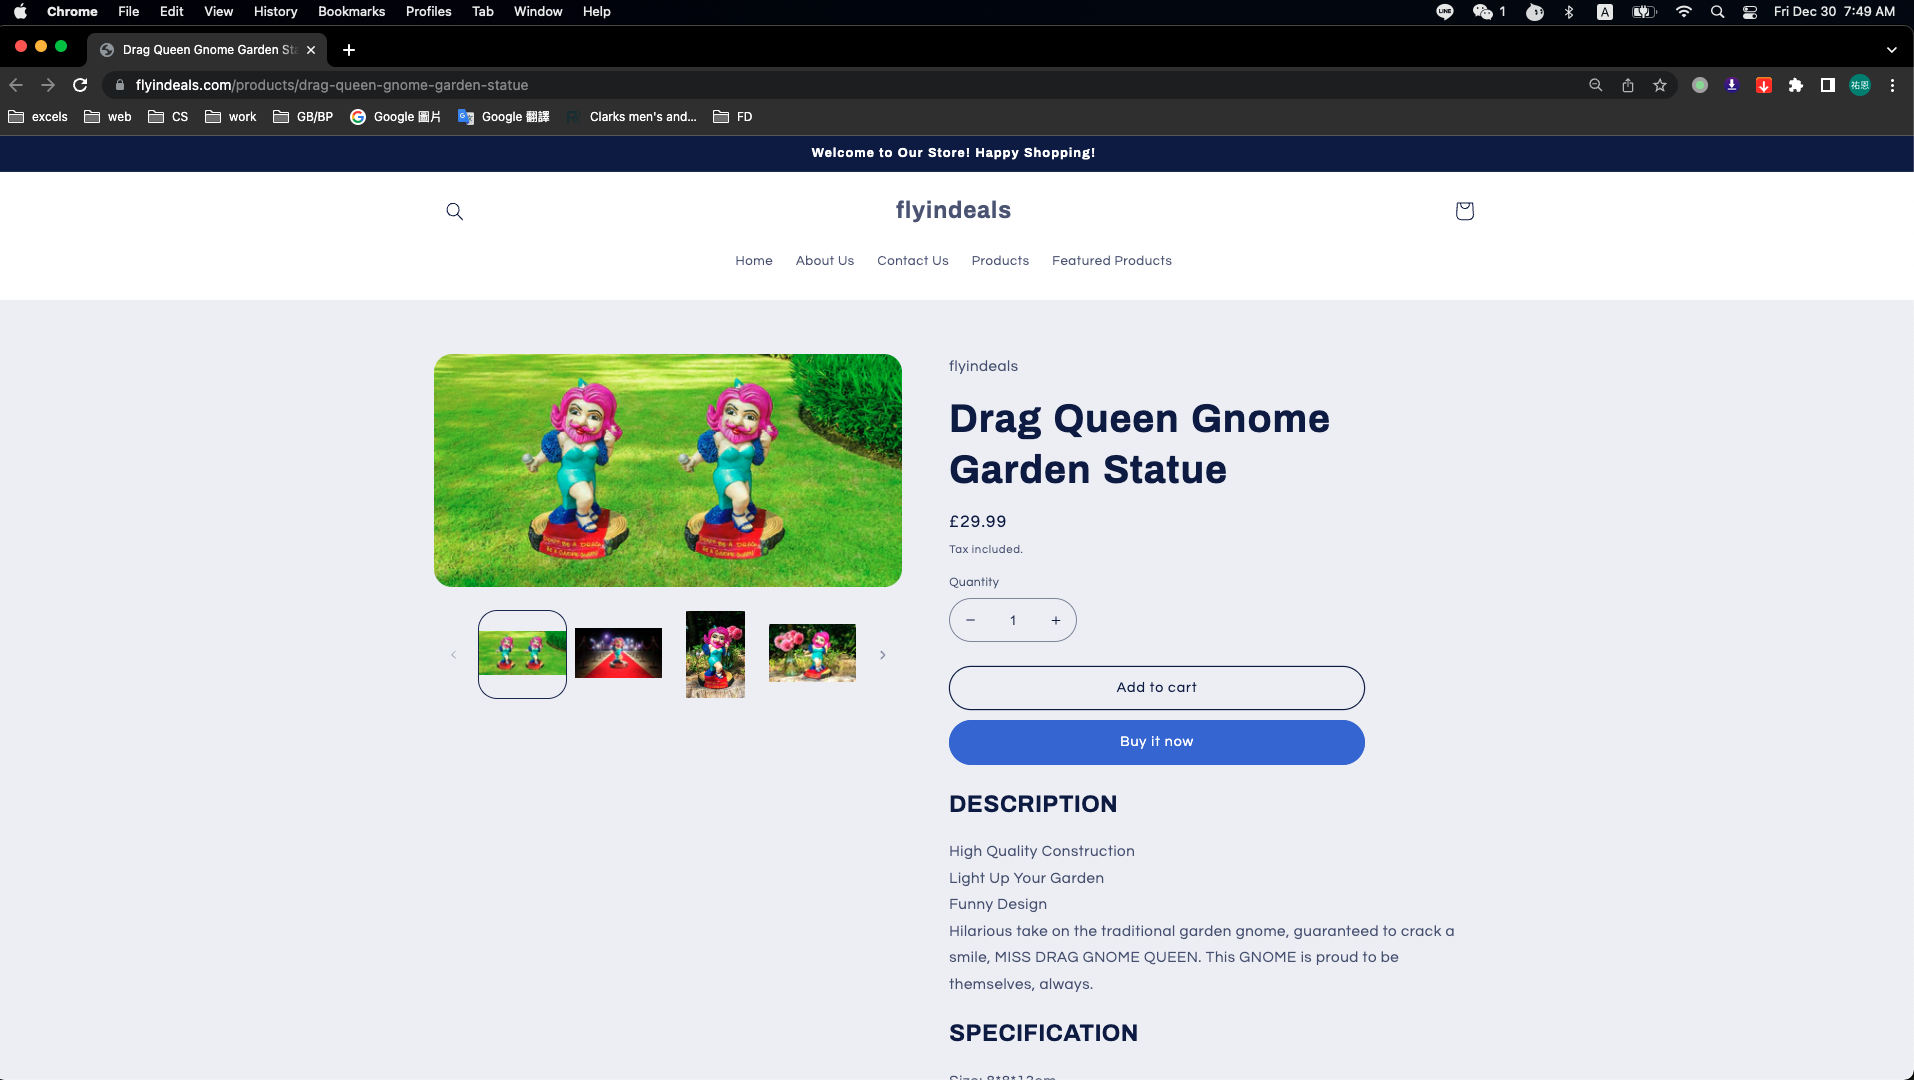Open the Window menu
1914x1080 pixels.
[x=538, y=12]
